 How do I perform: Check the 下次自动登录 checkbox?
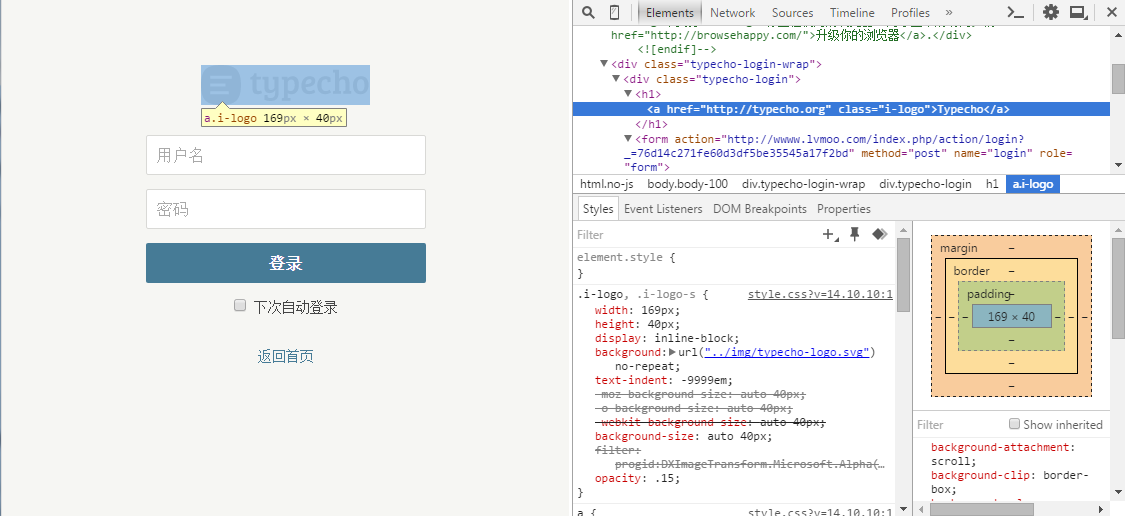coord(240,306)
